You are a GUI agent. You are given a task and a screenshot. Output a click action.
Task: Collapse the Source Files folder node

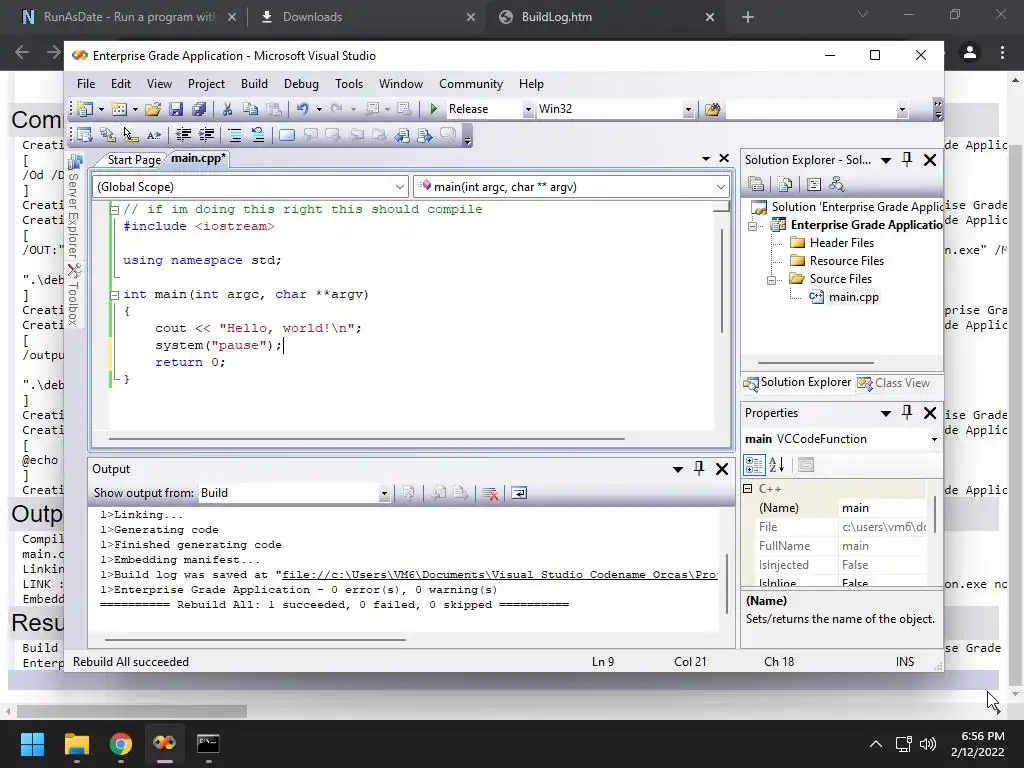pos(771,280)
